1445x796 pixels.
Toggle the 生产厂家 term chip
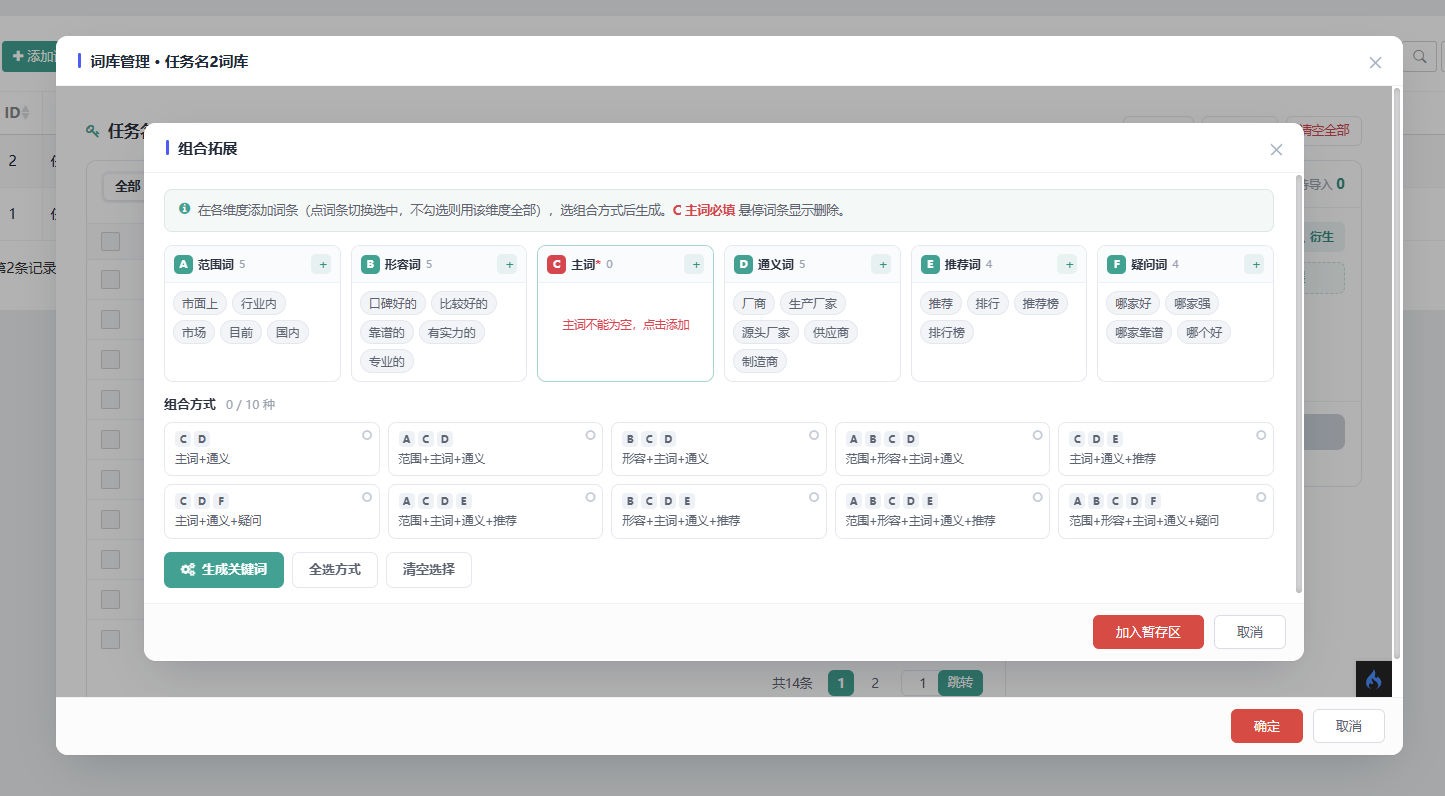click(813, 303)
